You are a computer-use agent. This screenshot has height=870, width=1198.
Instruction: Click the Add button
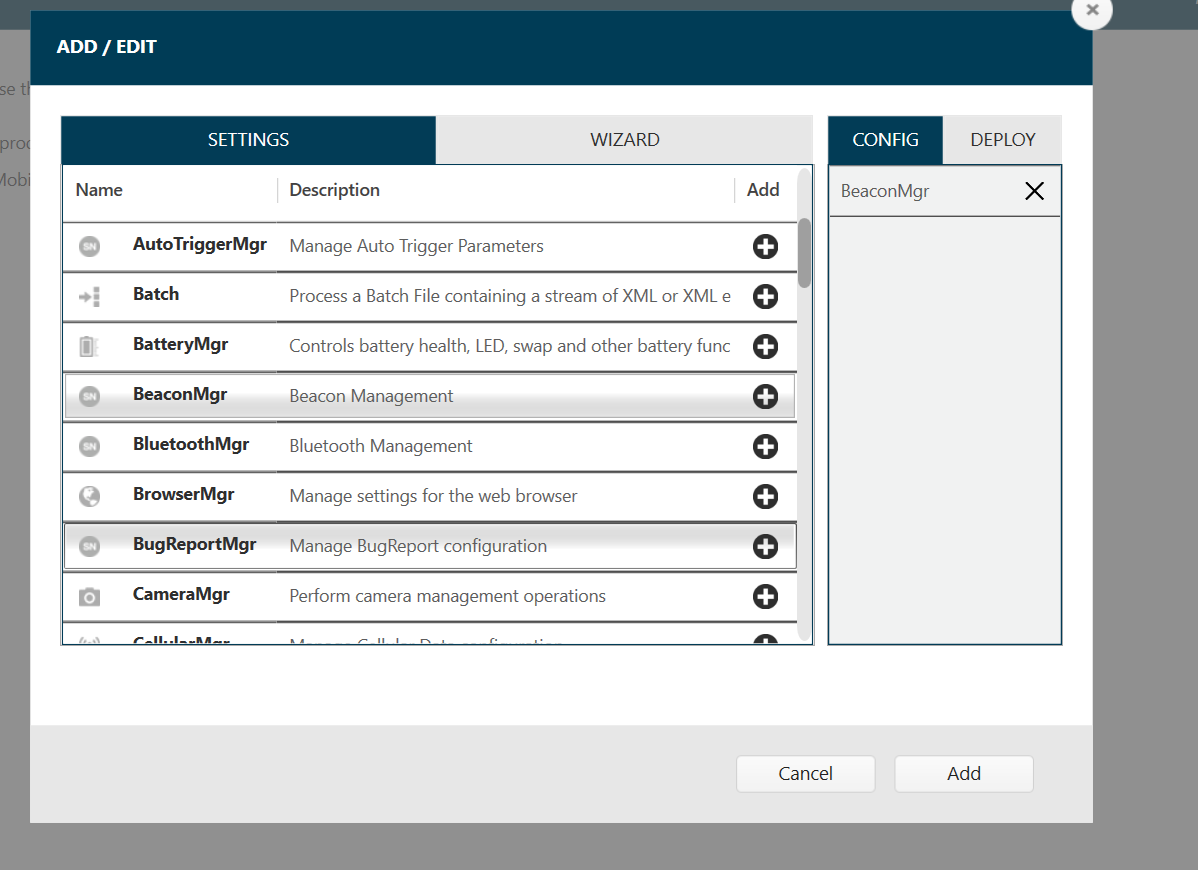point(963,773)
